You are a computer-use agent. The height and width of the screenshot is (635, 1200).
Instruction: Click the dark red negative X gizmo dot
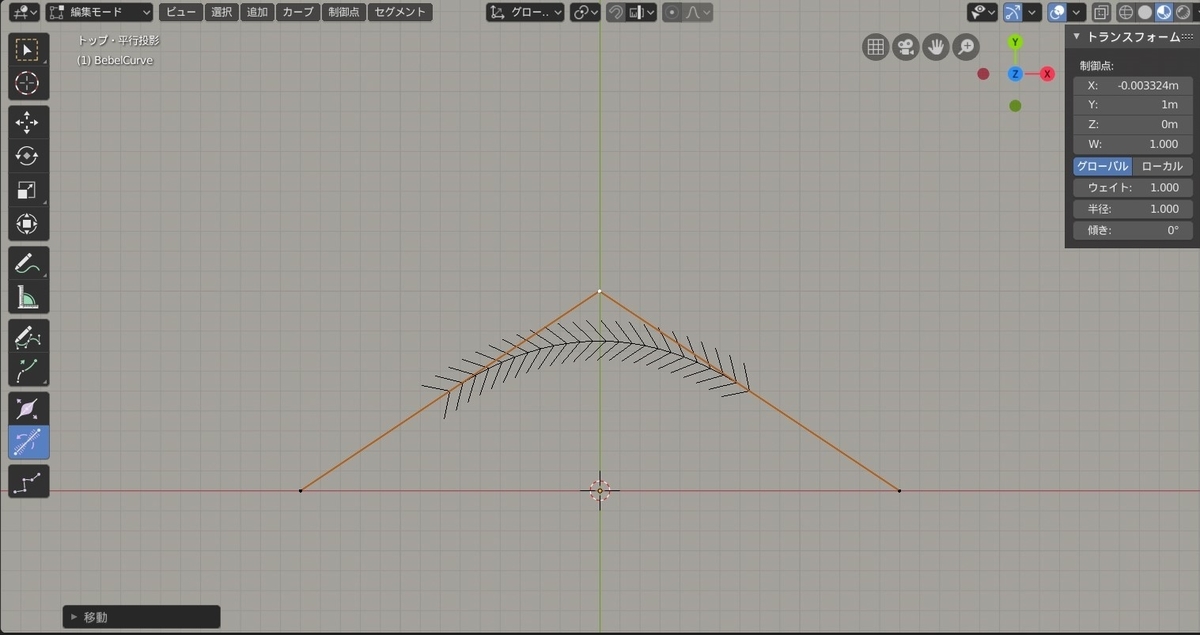point(983,74)
